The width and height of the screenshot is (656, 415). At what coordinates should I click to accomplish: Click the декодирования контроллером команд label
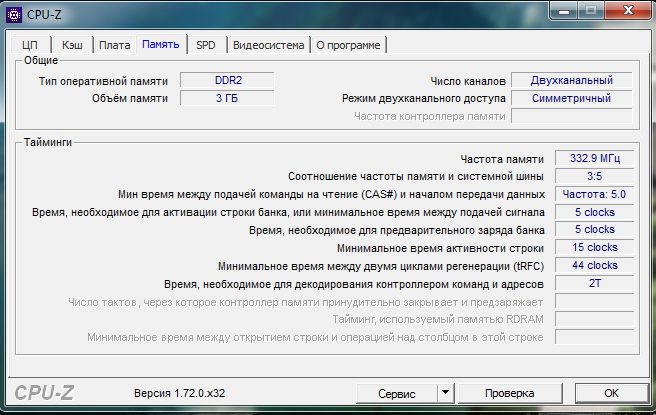[x=354, y=284]
